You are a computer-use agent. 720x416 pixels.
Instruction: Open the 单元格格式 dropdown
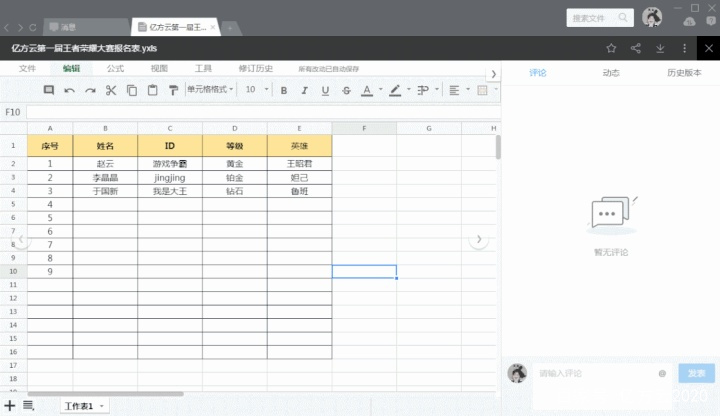click(x=210, y=90)
